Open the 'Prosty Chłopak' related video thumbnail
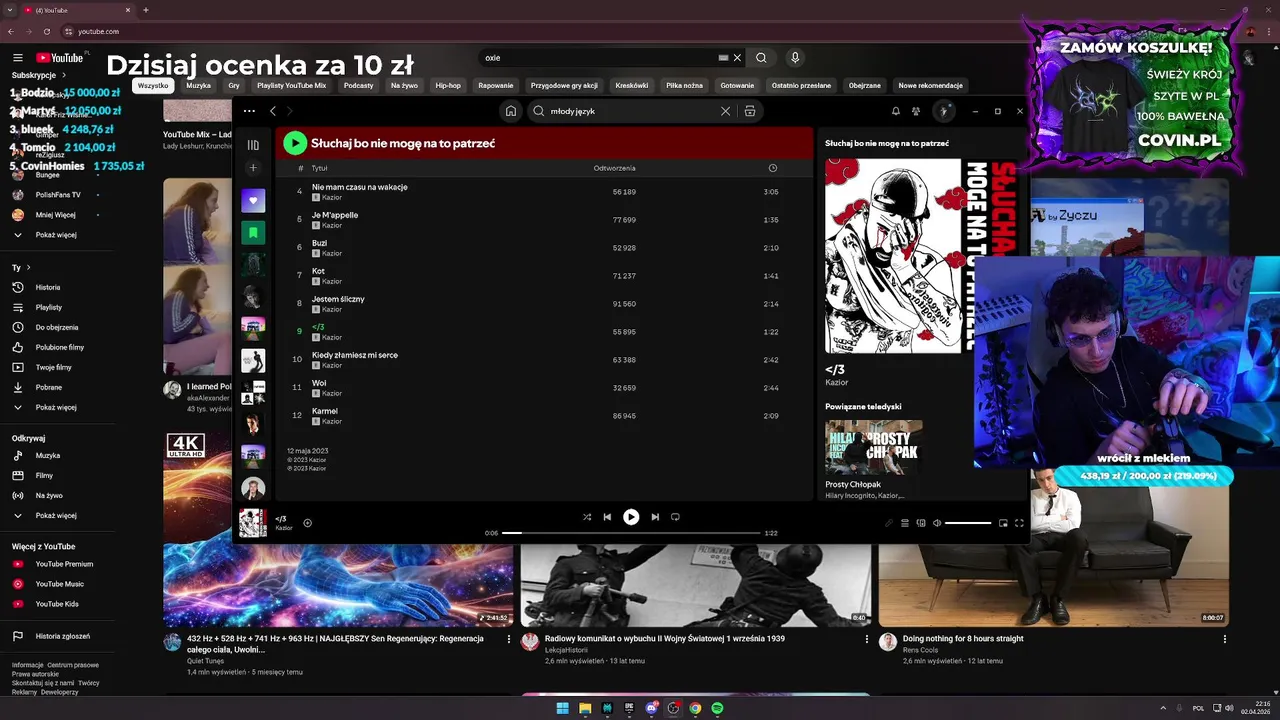The width and height of the screenshot is (1280, 720). coord(873,447)
